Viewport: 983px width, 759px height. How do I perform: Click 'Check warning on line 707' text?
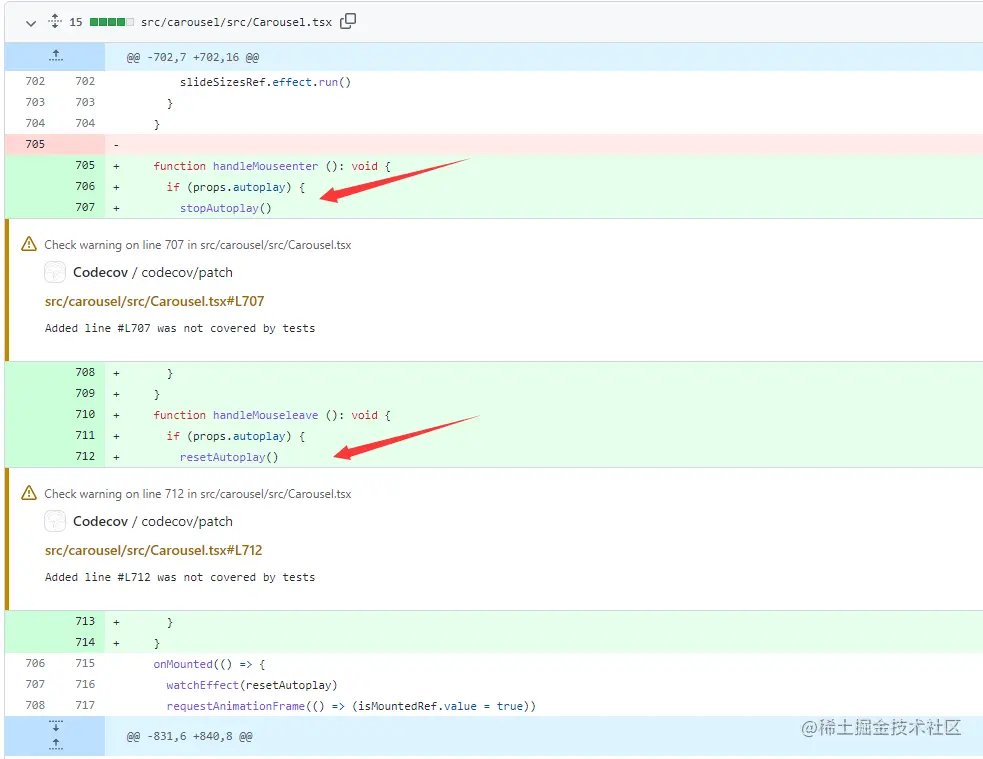click(x=197, y=245)
